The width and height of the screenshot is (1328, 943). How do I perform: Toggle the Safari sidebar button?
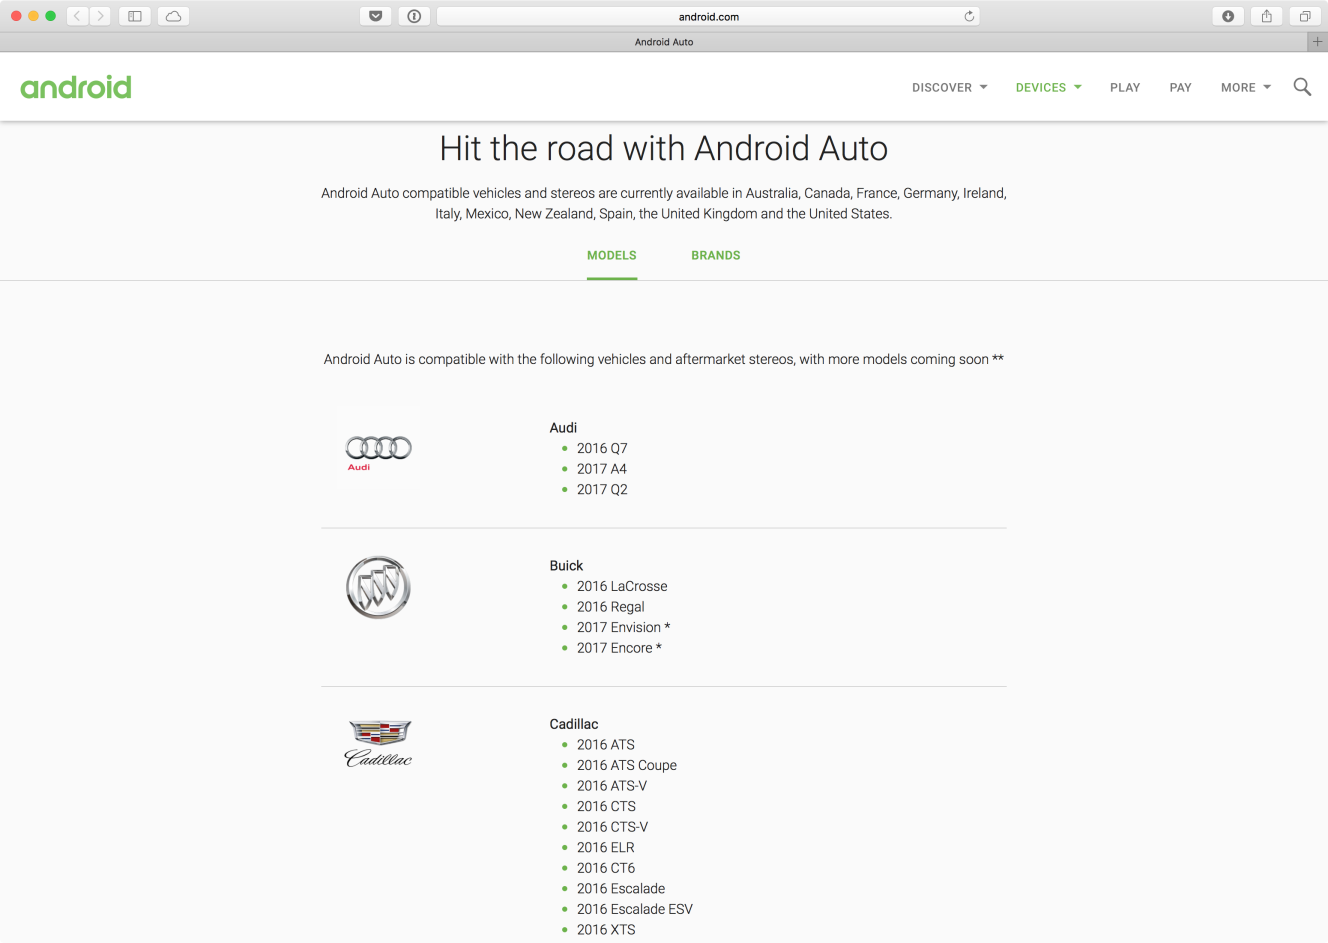click(135, 16)
